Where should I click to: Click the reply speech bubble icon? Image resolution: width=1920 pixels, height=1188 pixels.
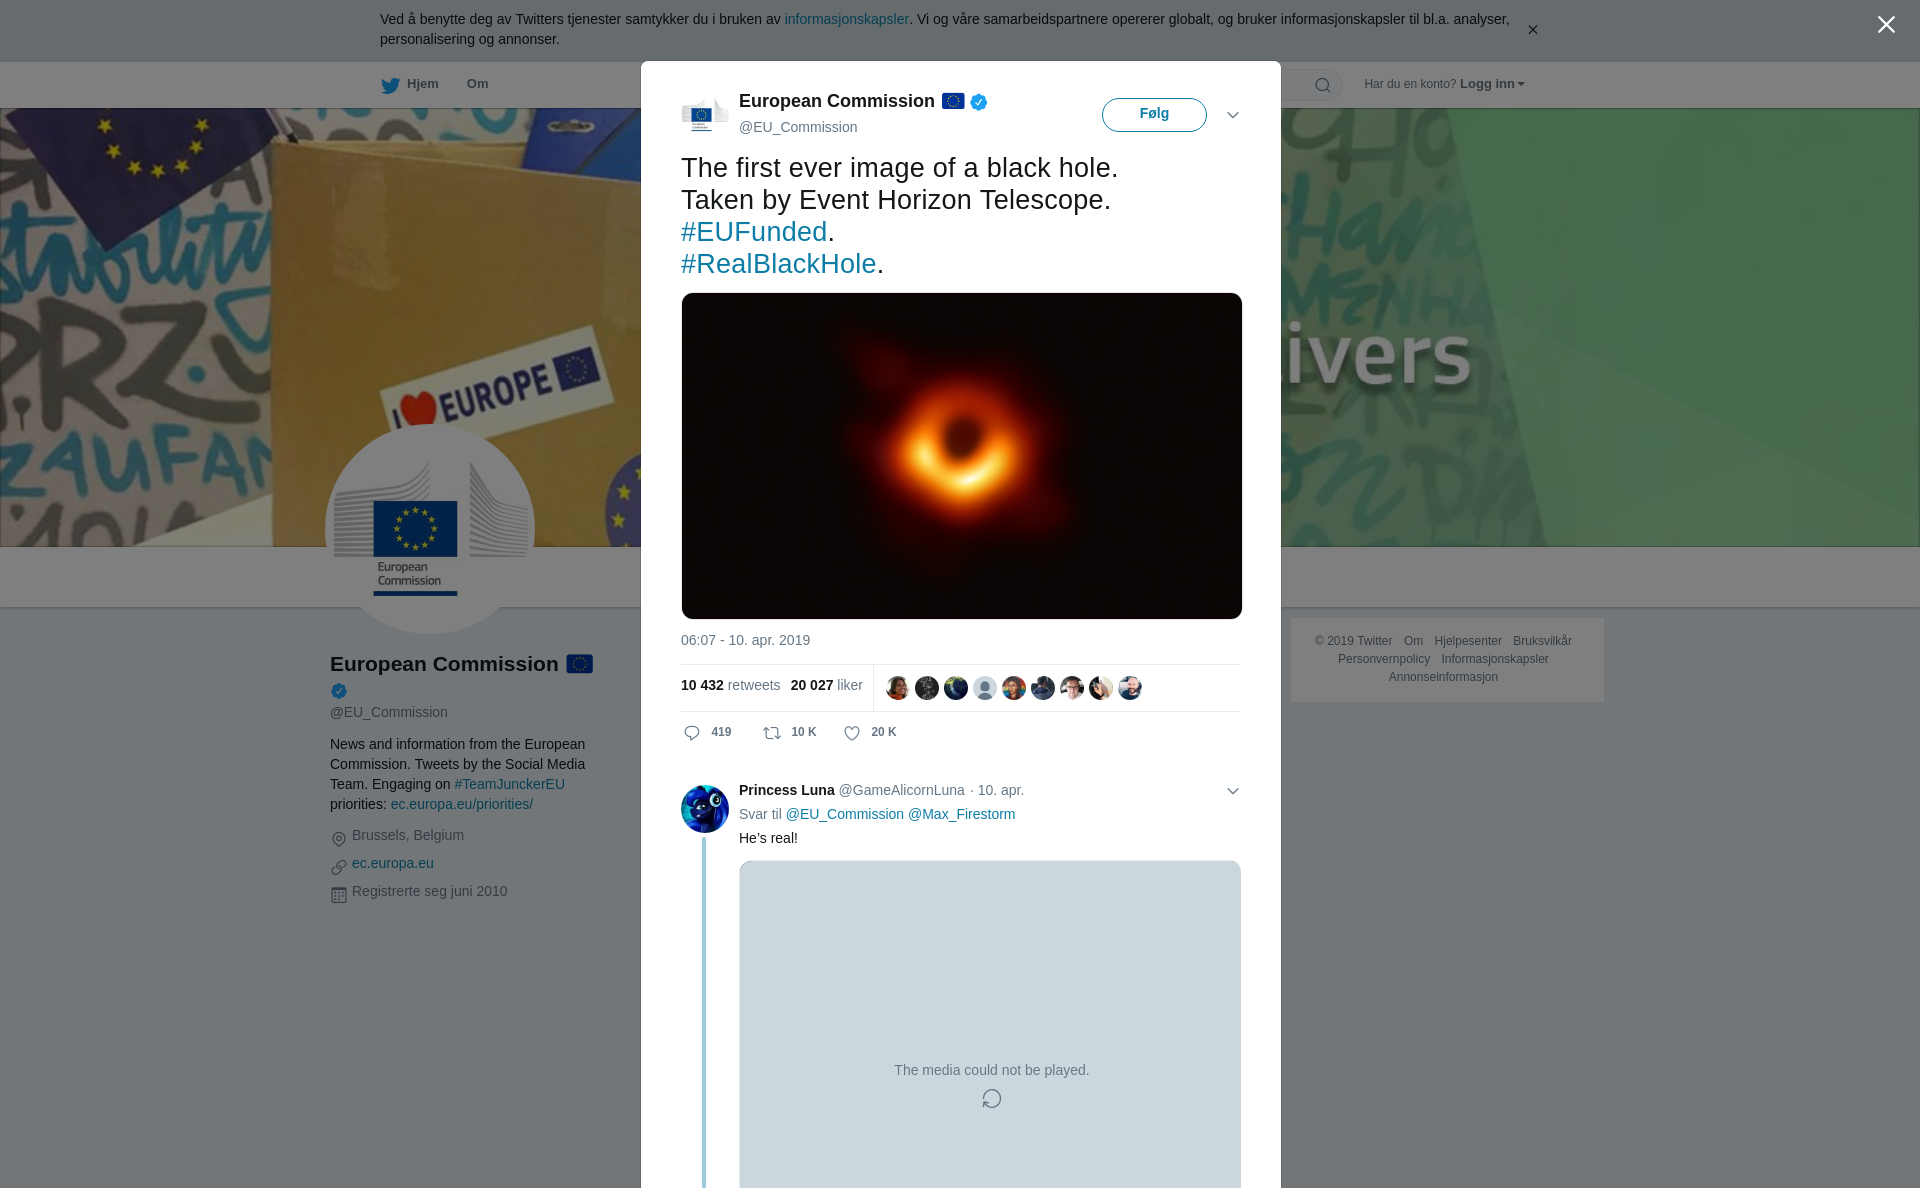click(692, 733)
